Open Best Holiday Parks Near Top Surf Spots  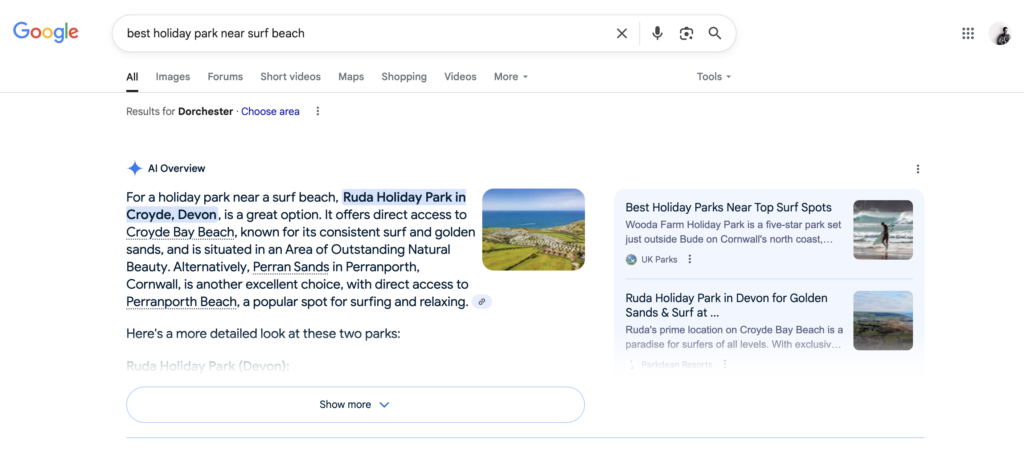[728, 208]
